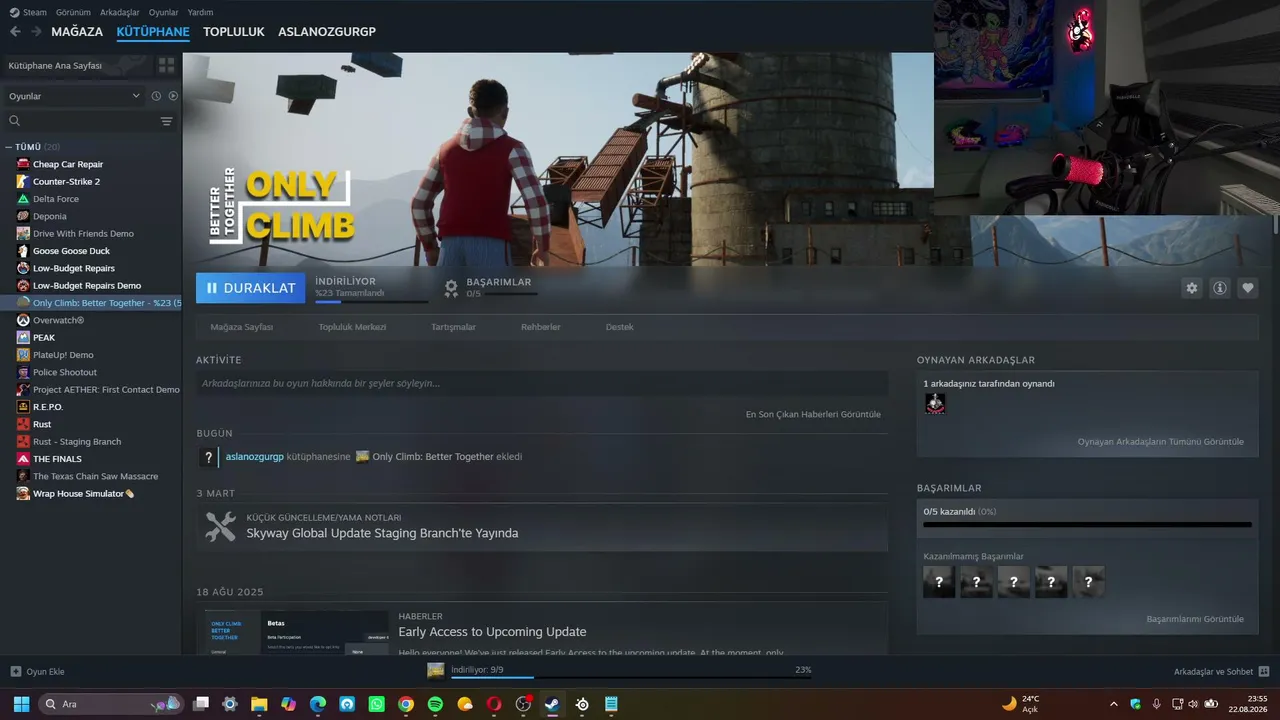Open WhatsApp from the taskbar
The height and width of the screenshot is (720, 1280).
click(376, 704)
